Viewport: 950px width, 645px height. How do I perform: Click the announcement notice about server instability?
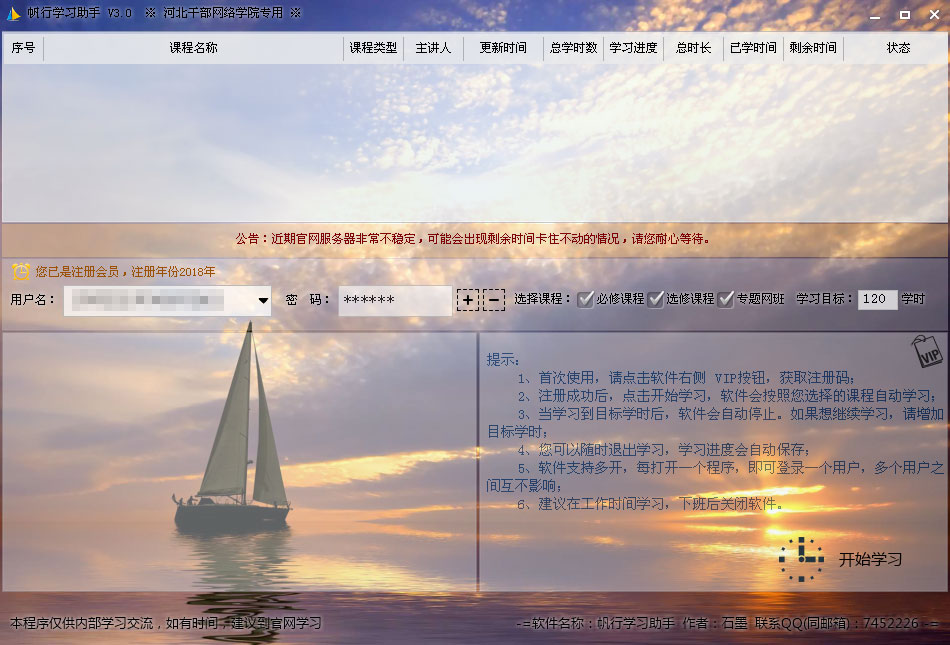(x=474, y=239)
